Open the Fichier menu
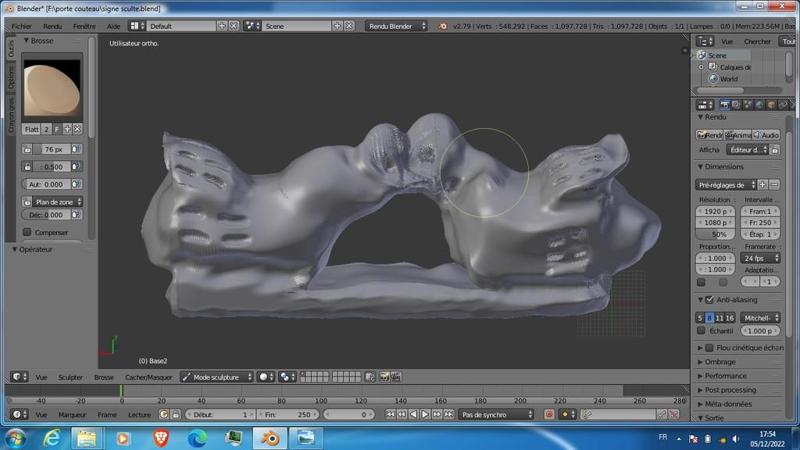Screen dimensions: 800x450 coord(22,25)
